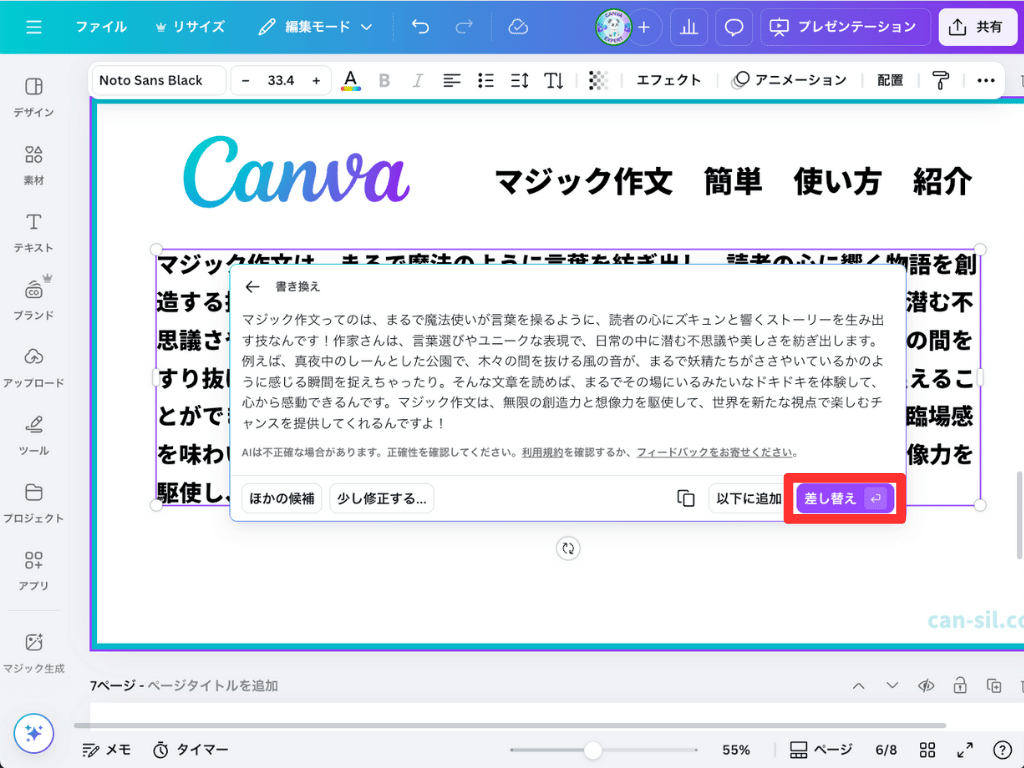Open the アプリ sidebar panel
The height and width of the screenshot is (768, 1024).
click(34, 570)
